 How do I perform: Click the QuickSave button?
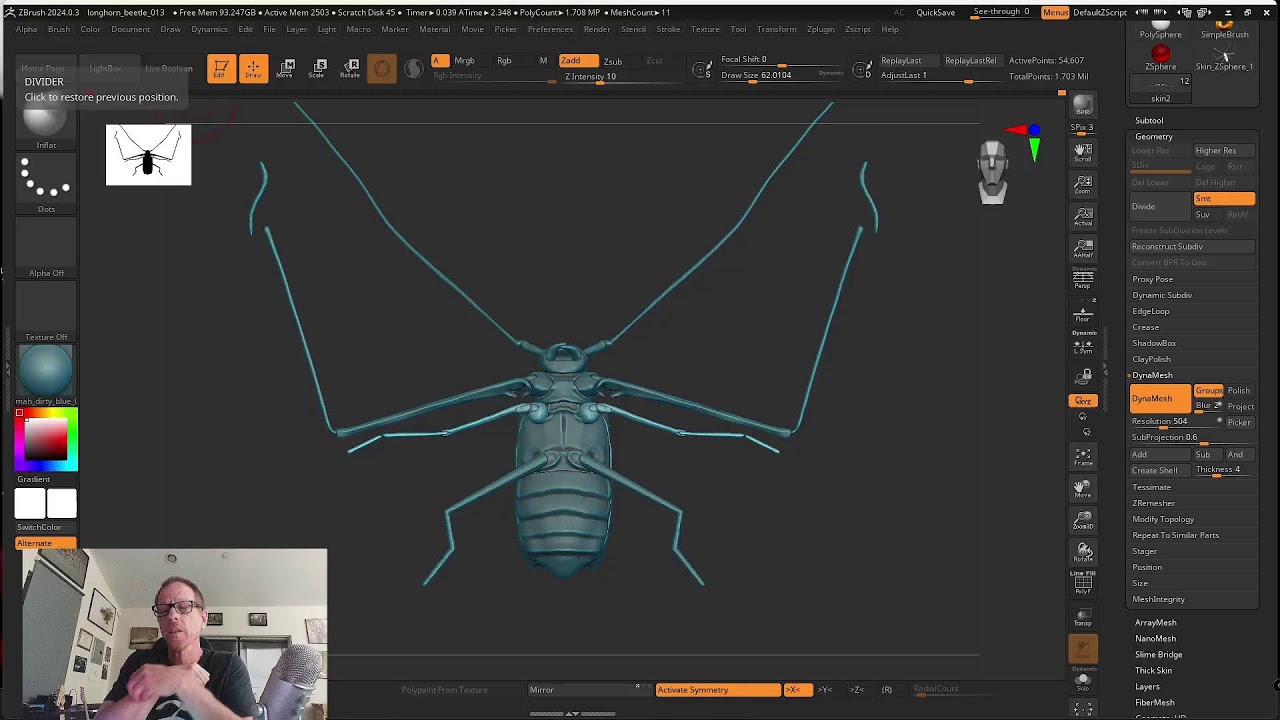(x=936, y=12)
